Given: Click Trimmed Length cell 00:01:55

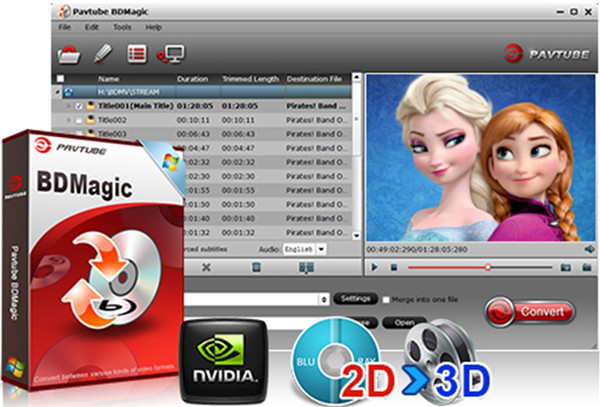Looking at the screenshot, I should point(238,190).
